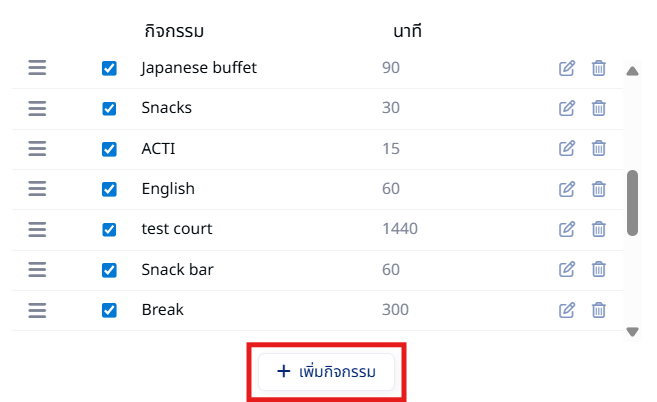The height and width of the screenshot is (402, 657).
Task: Uncheck the English checkbox
Action: [109, 189]
